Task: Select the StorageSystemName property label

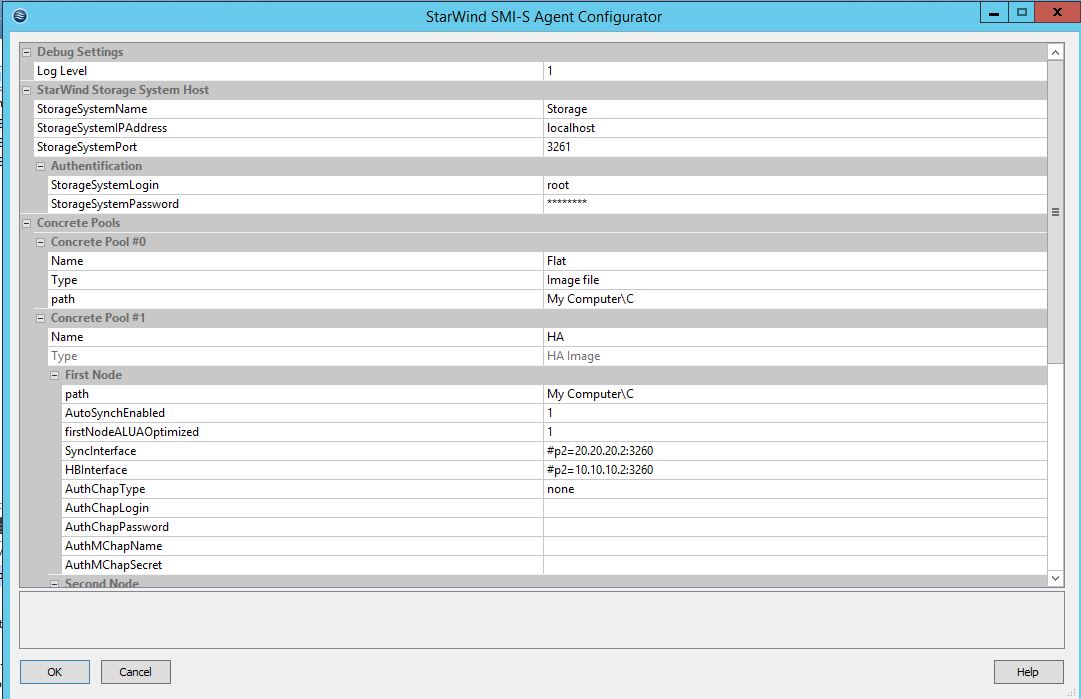Action: click(92, 109)
